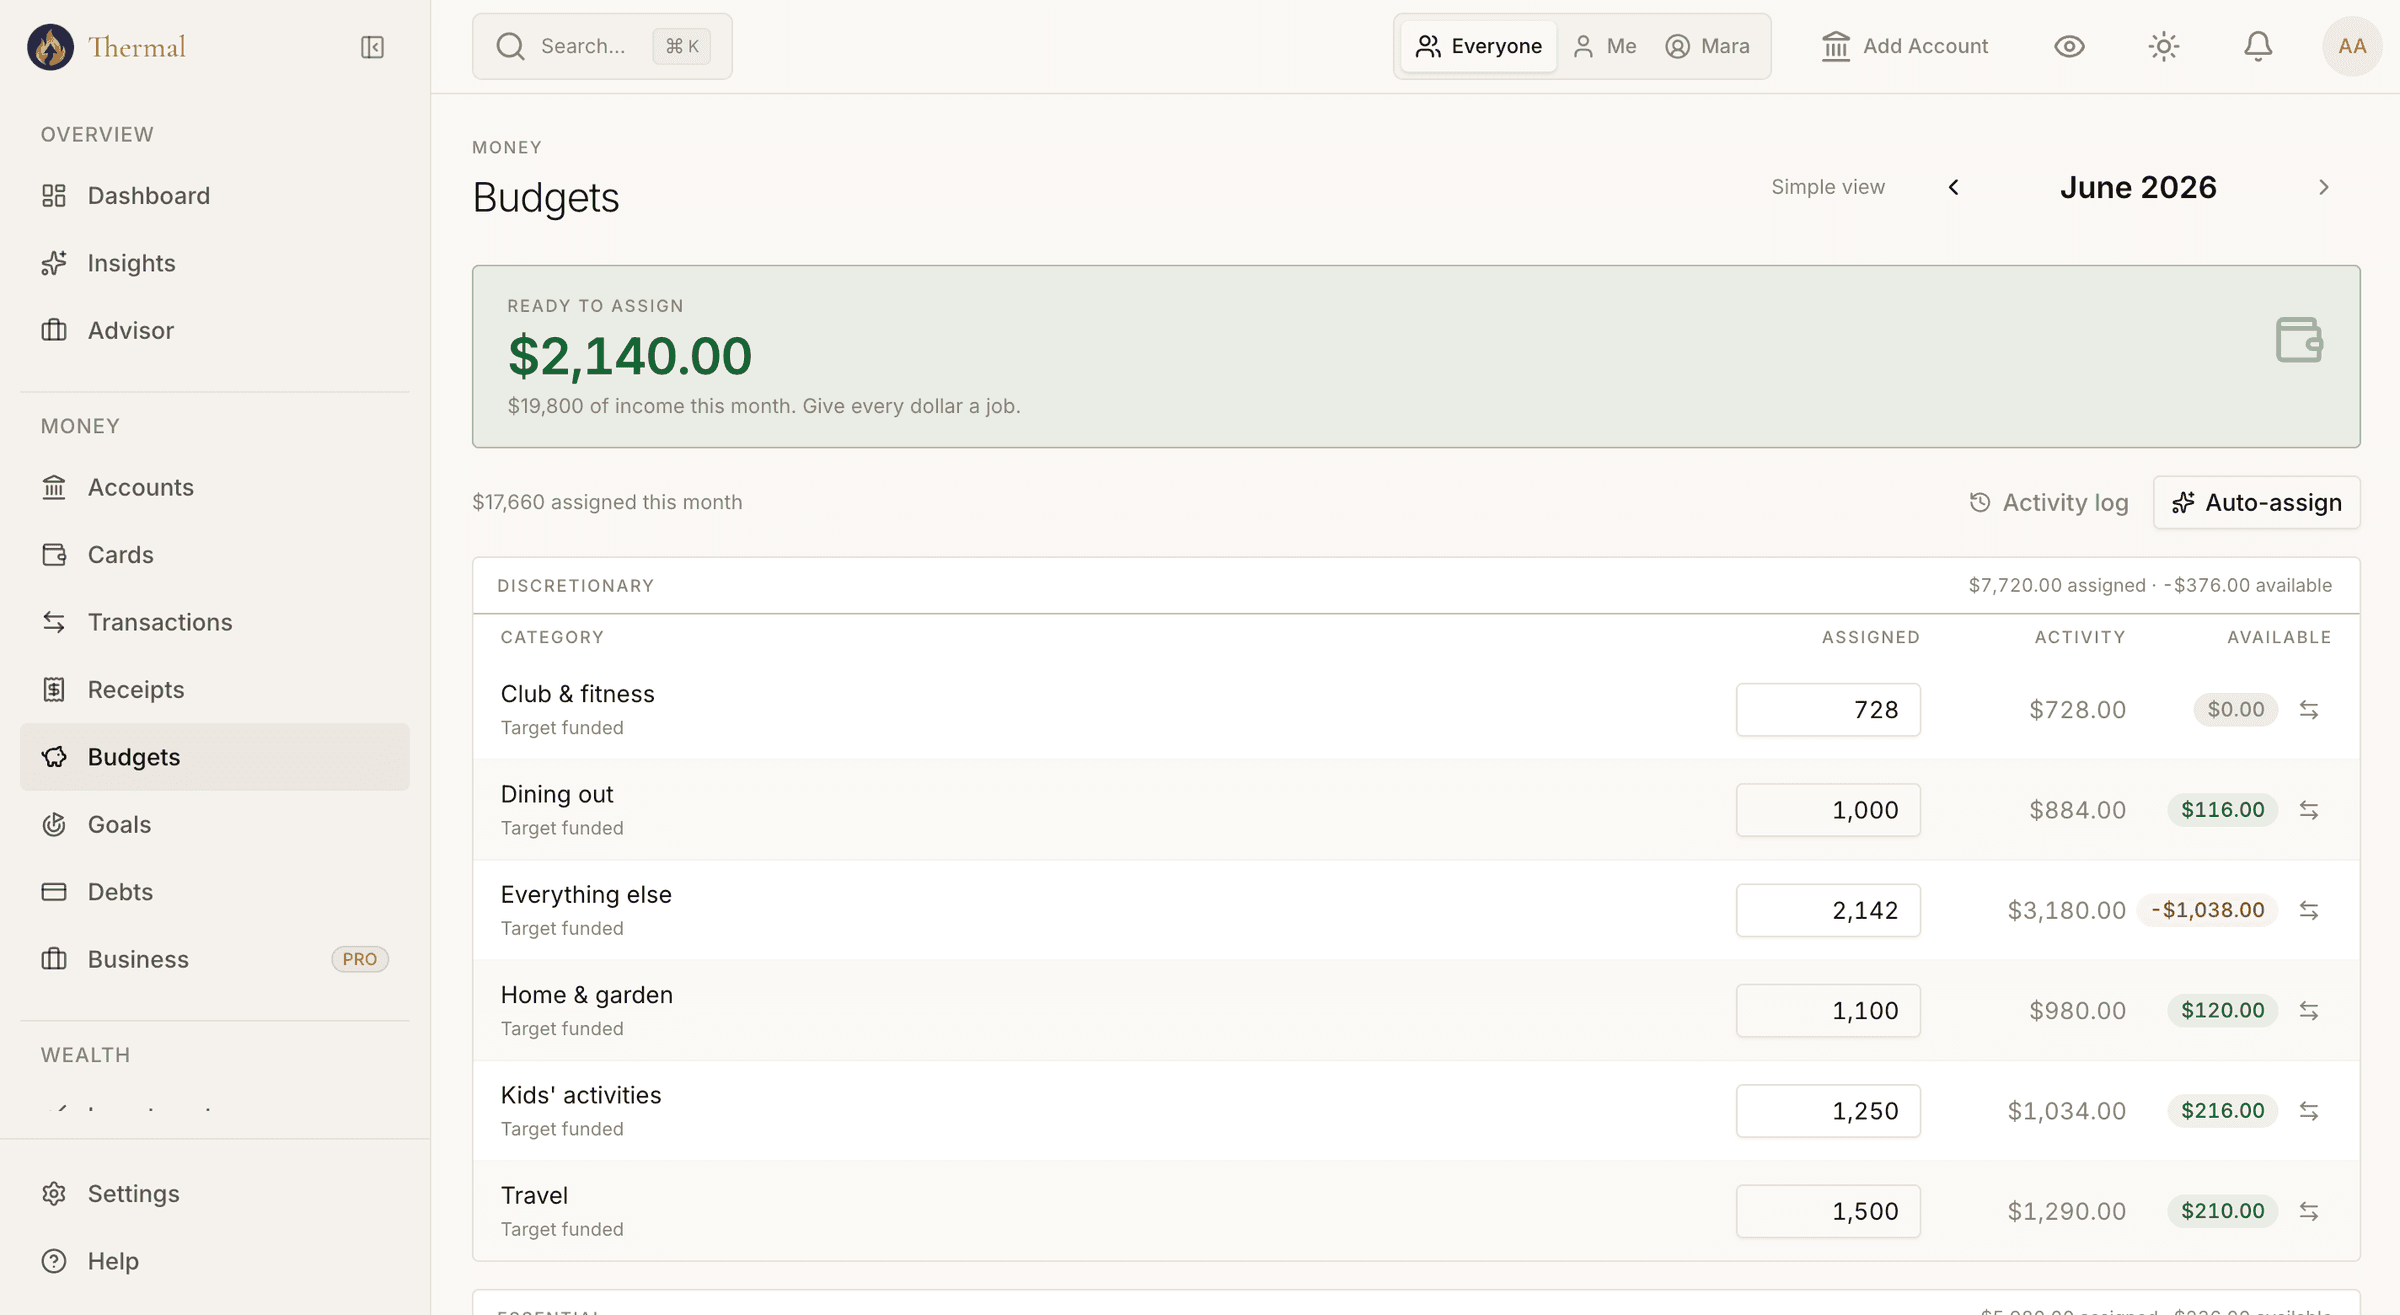Image resolution: width=2400 pixels, height=1315 pixels.
Task: Edit Dining out assigned amount
Action: pyautogui.click(x=1828, y=809)
